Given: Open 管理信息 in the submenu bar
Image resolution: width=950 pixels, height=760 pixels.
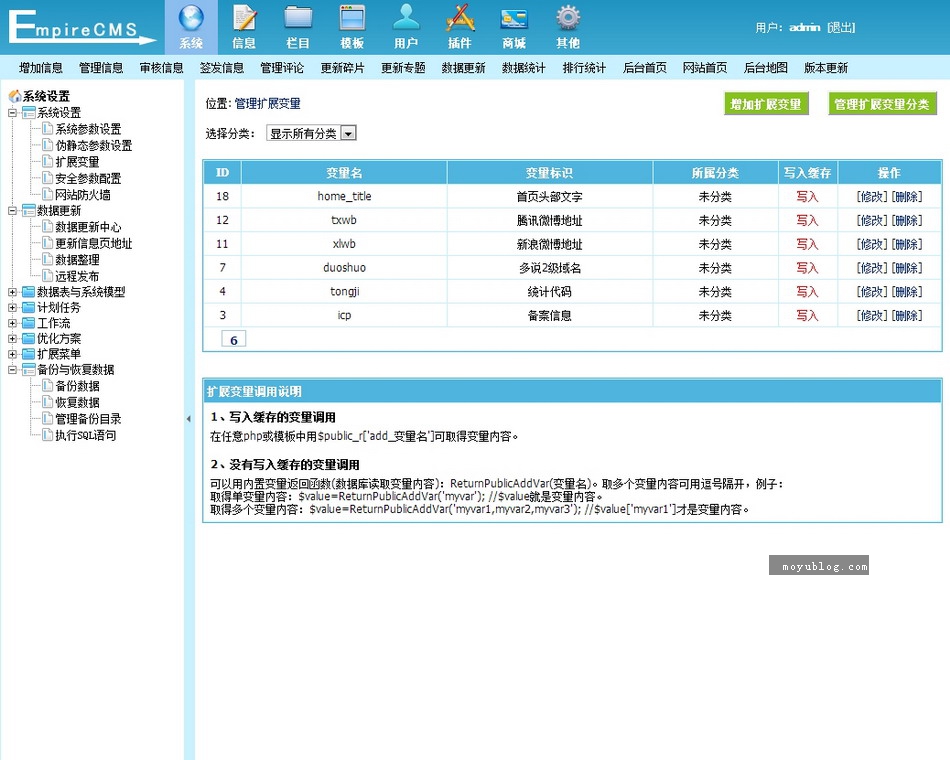Looking at the screenshot, I should coord(101,68).
